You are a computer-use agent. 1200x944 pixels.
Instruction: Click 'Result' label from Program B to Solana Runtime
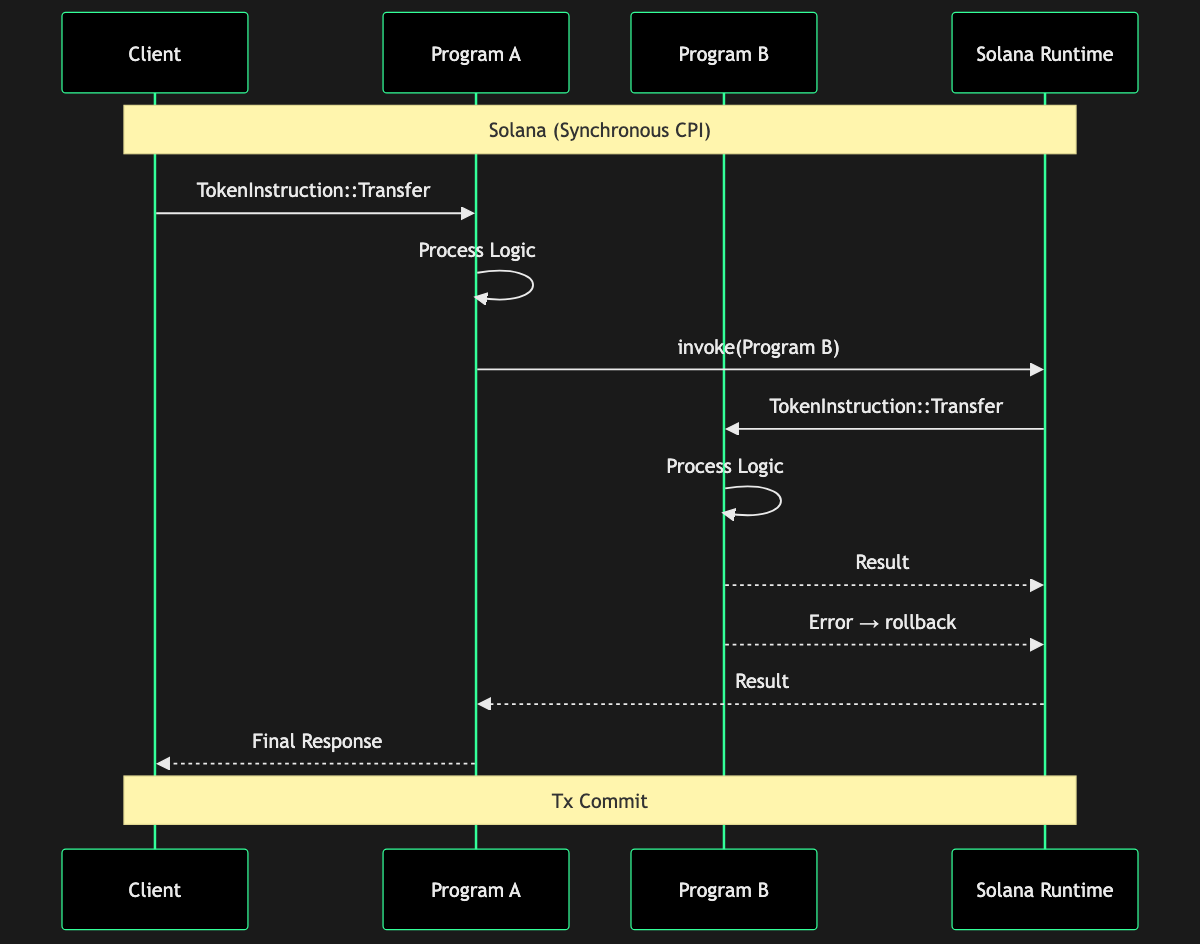(883, 562)
